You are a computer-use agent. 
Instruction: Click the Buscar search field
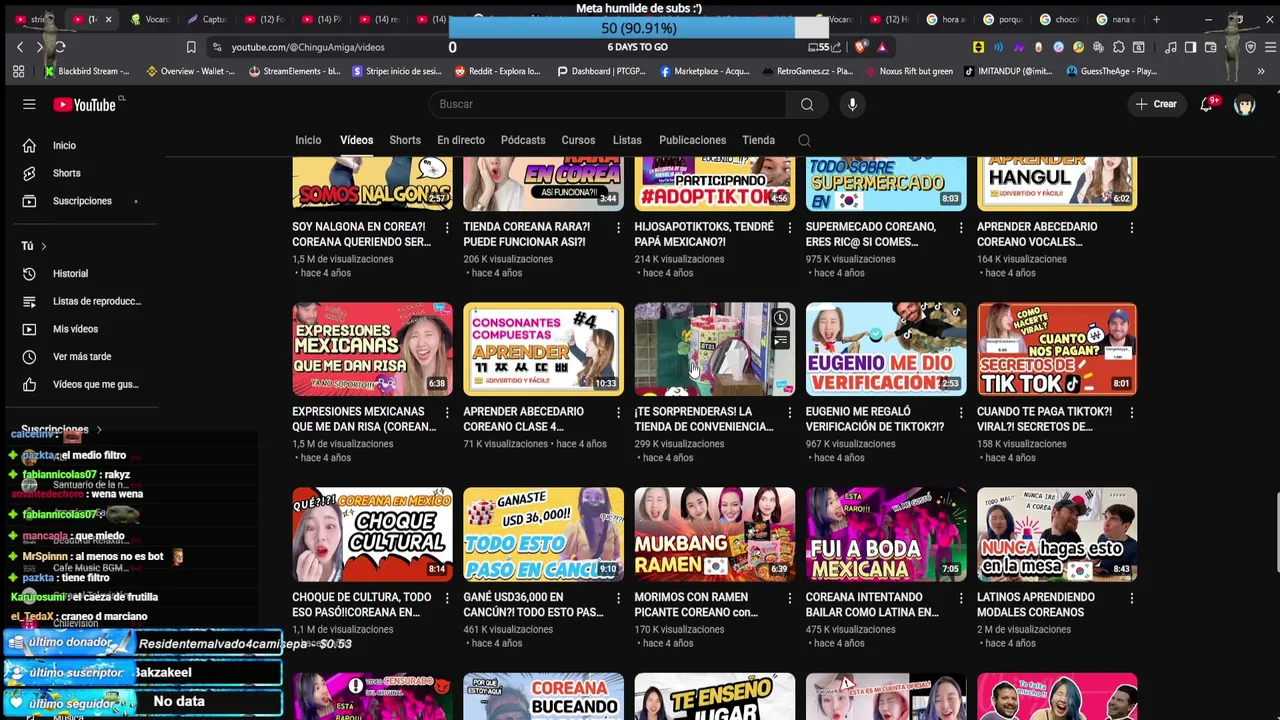coord(610,104)
